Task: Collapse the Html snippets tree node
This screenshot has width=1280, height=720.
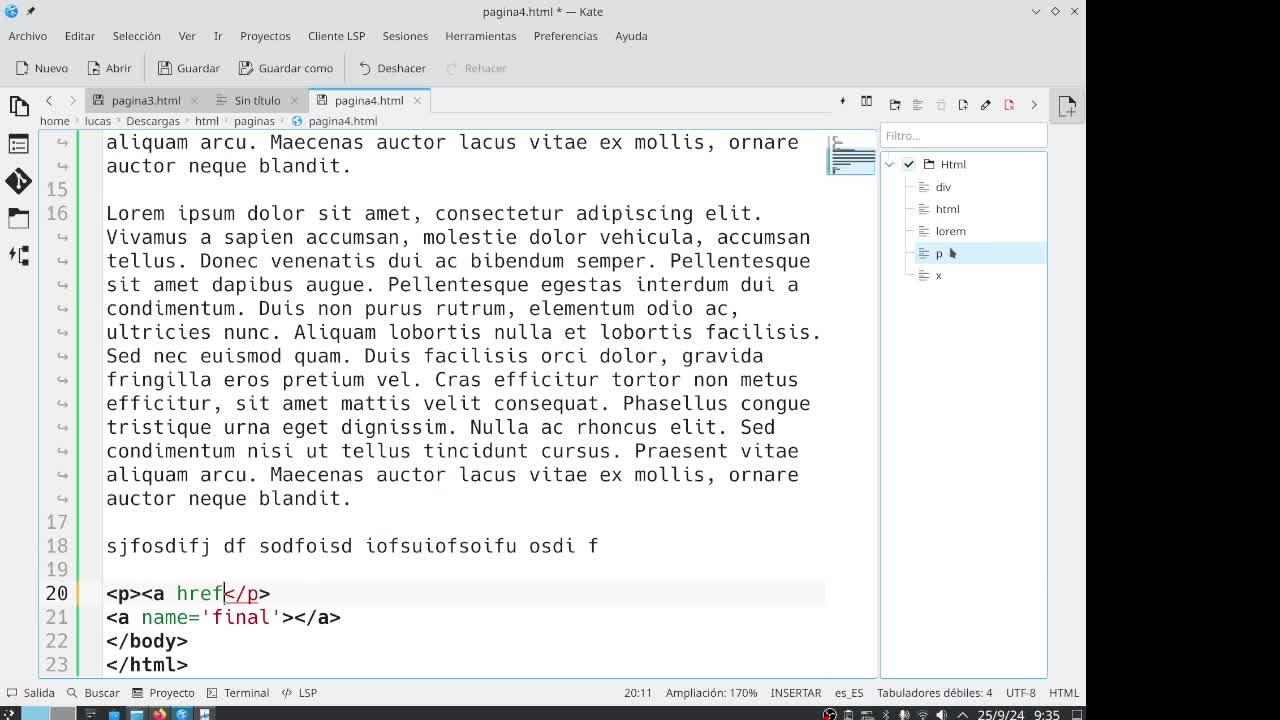Action: click(x=889, y=165)
